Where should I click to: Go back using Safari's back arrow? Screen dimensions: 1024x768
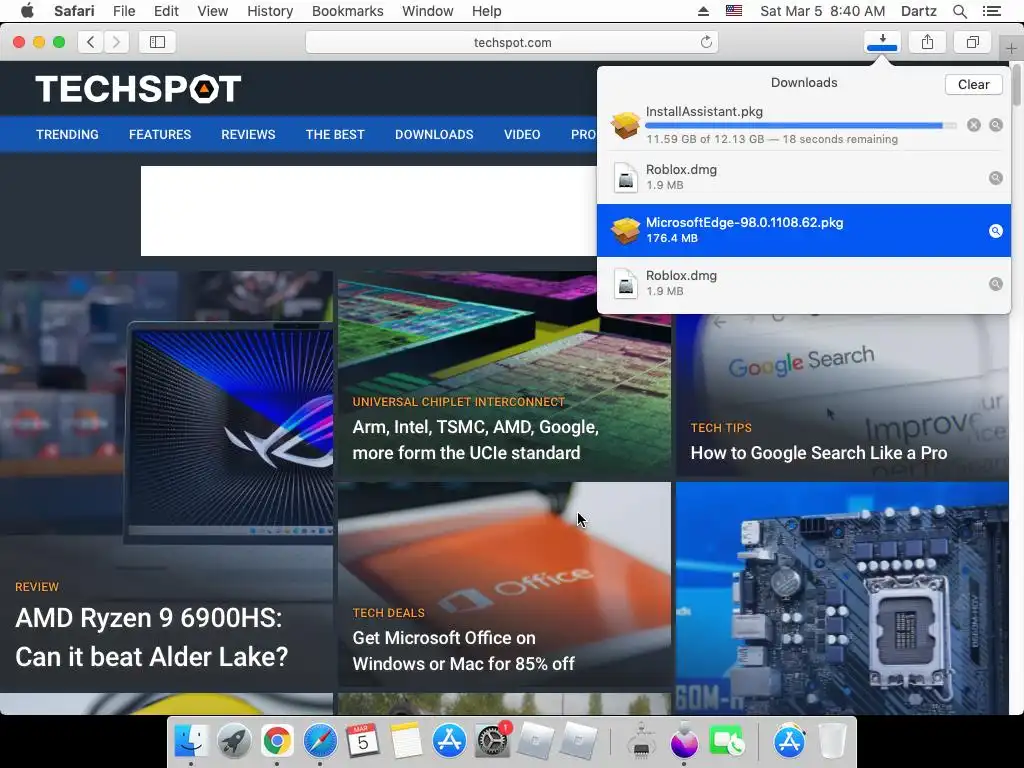[x=91, y=42]
